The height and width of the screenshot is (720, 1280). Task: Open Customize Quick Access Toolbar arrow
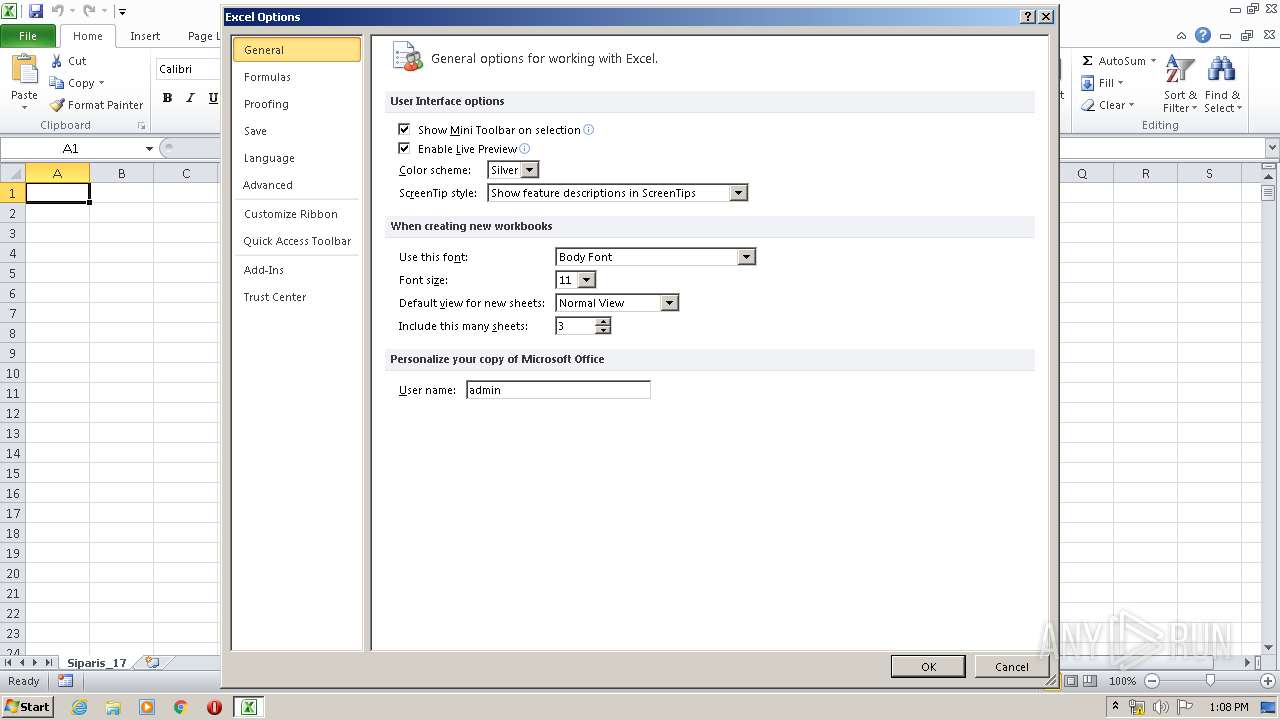[x=121, y=12]
